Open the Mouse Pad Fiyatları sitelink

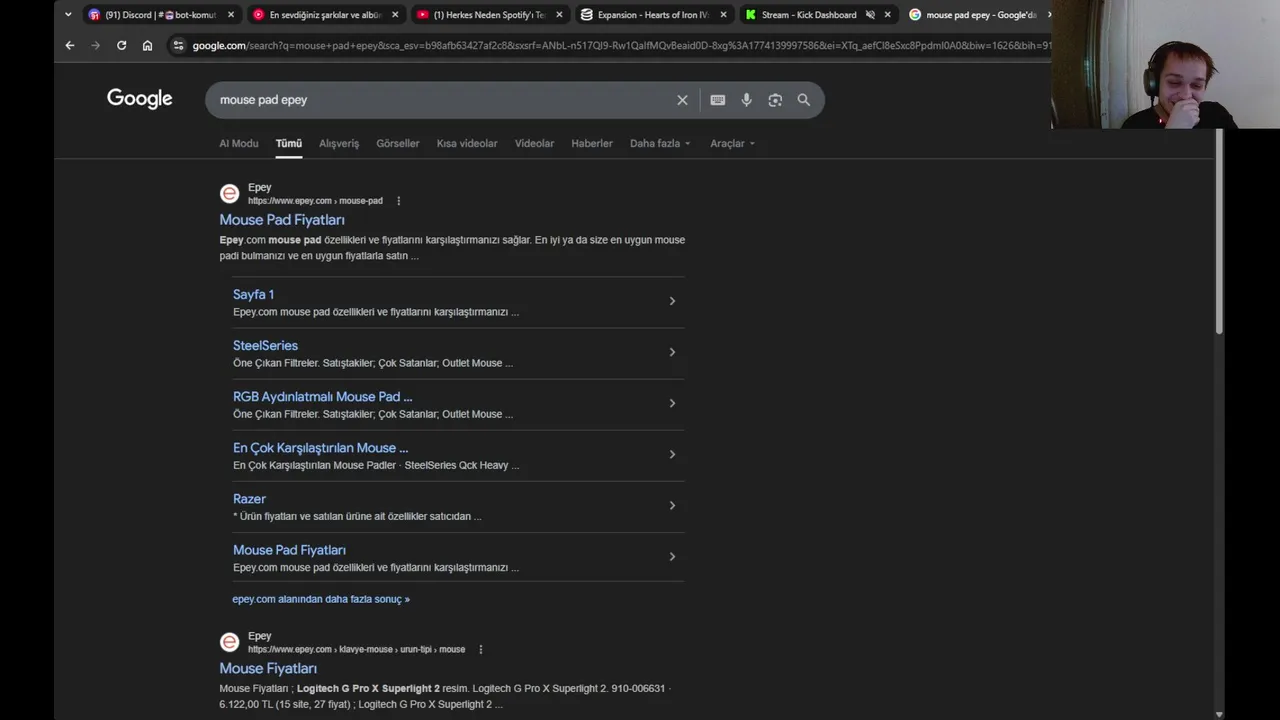tap(289, 550)
